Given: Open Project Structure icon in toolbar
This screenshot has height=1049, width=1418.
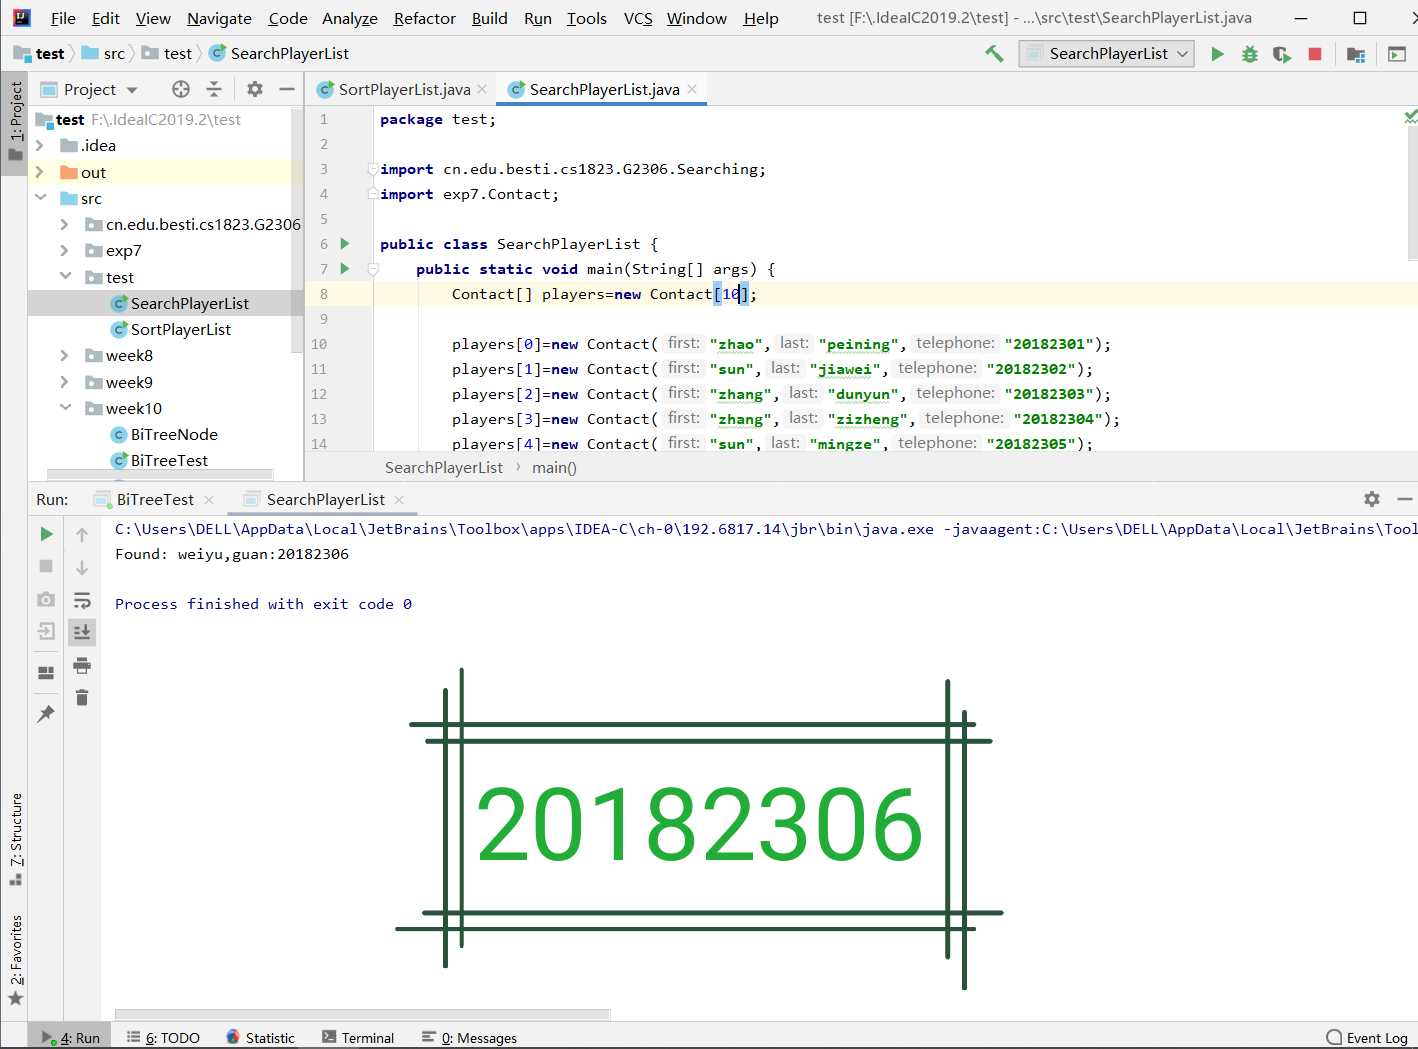Looking at the screenshot, I should (1356, 54).
